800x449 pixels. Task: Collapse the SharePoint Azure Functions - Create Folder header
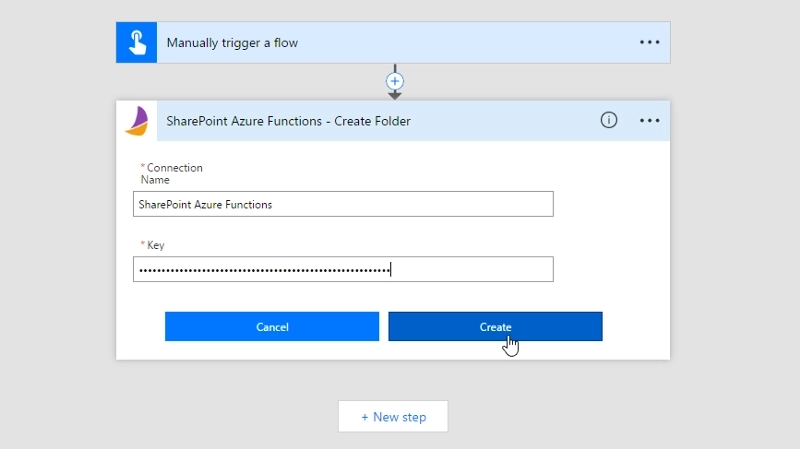coord(288,121)
